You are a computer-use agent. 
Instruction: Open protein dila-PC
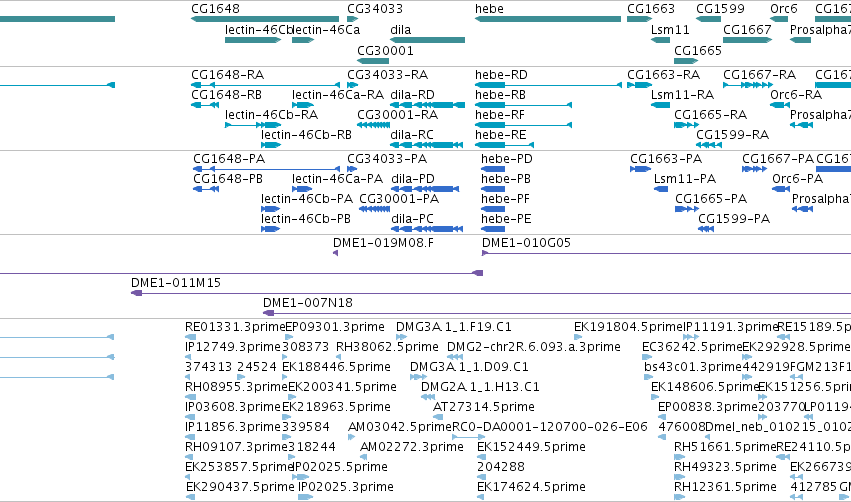(412, 219)
